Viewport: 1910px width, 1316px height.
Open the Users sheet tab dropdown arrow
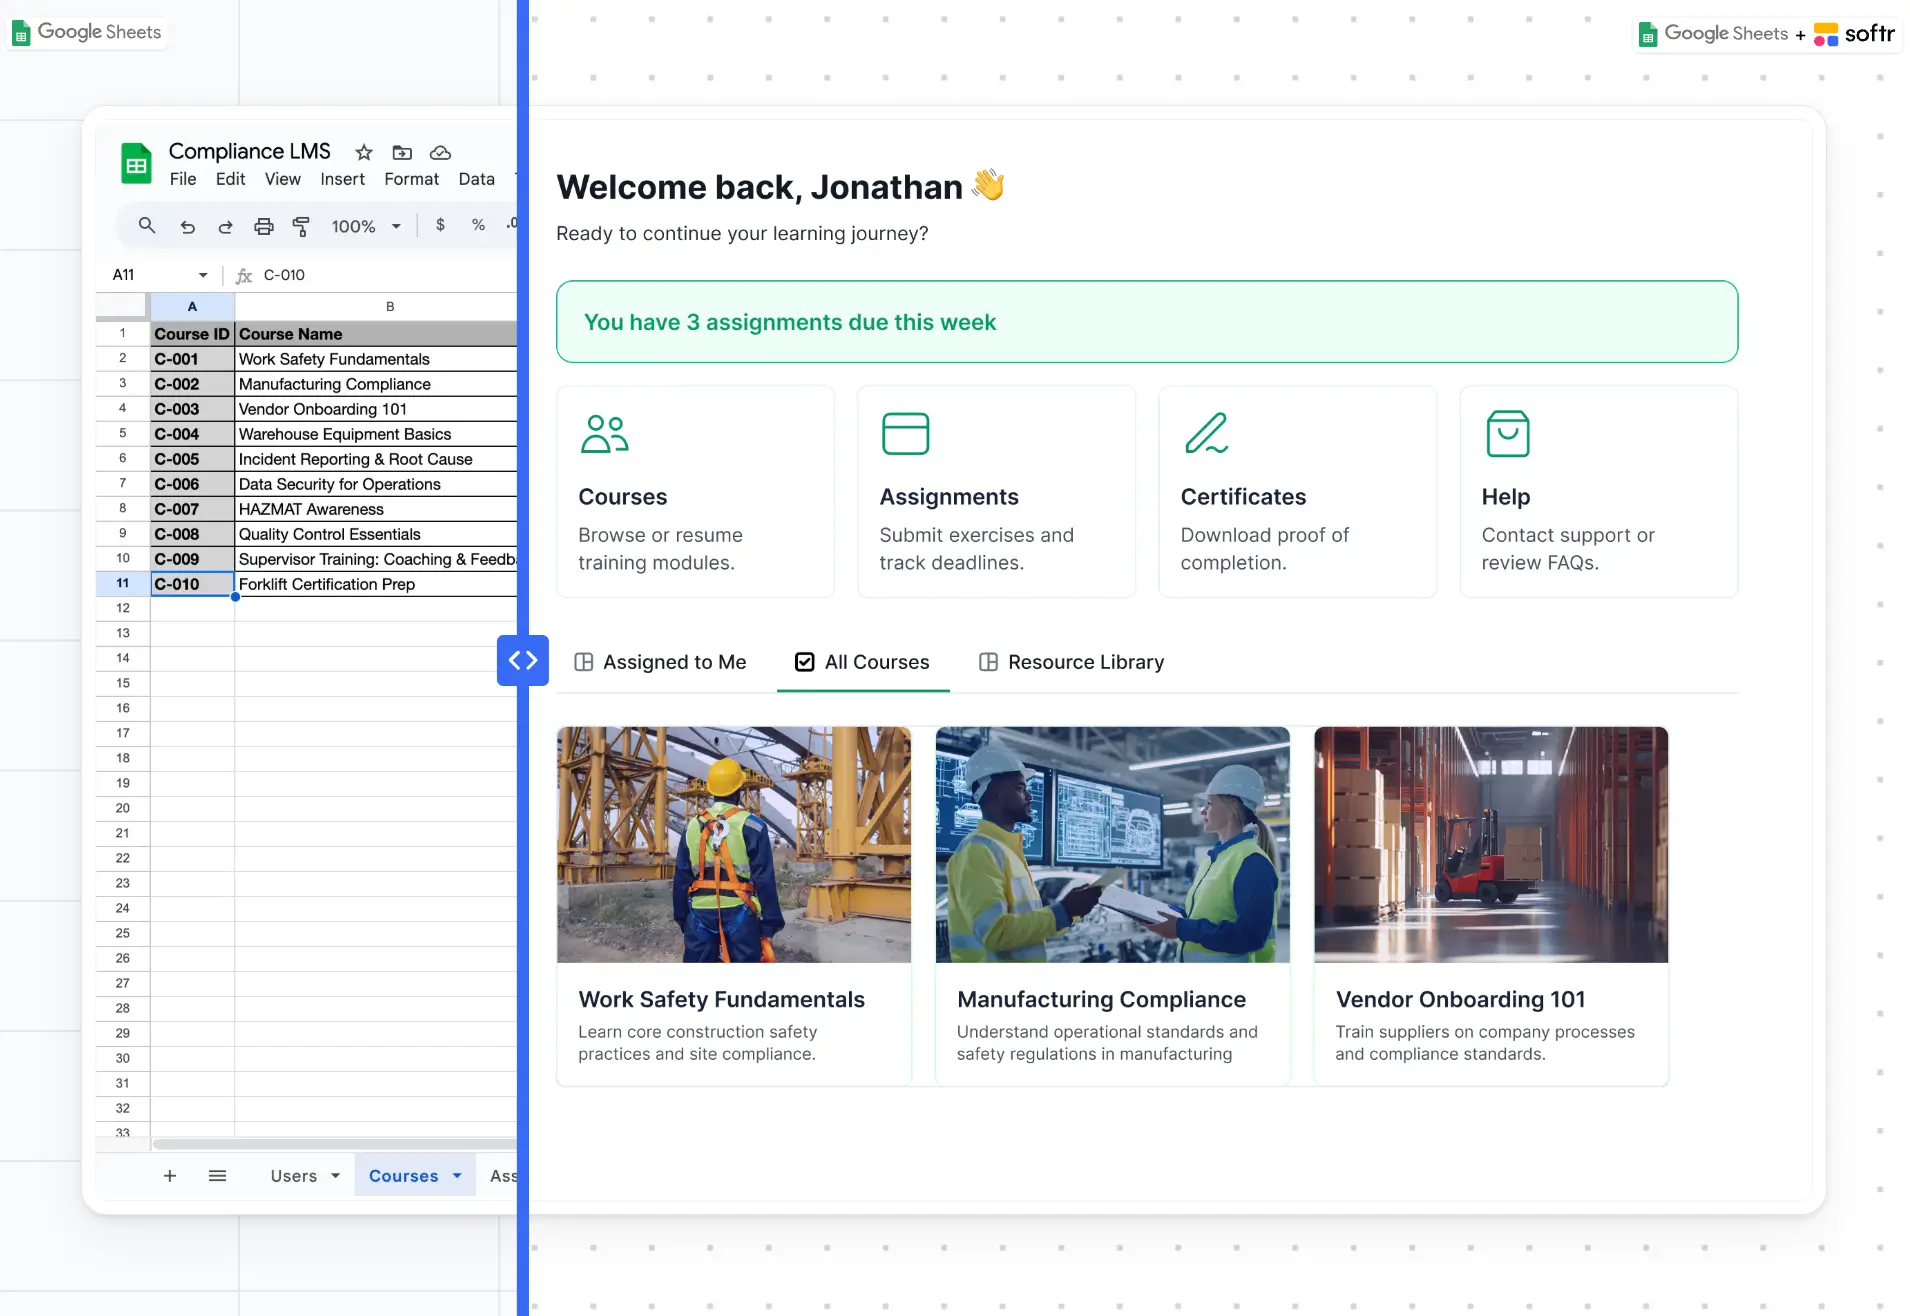tap(335, 1176)
